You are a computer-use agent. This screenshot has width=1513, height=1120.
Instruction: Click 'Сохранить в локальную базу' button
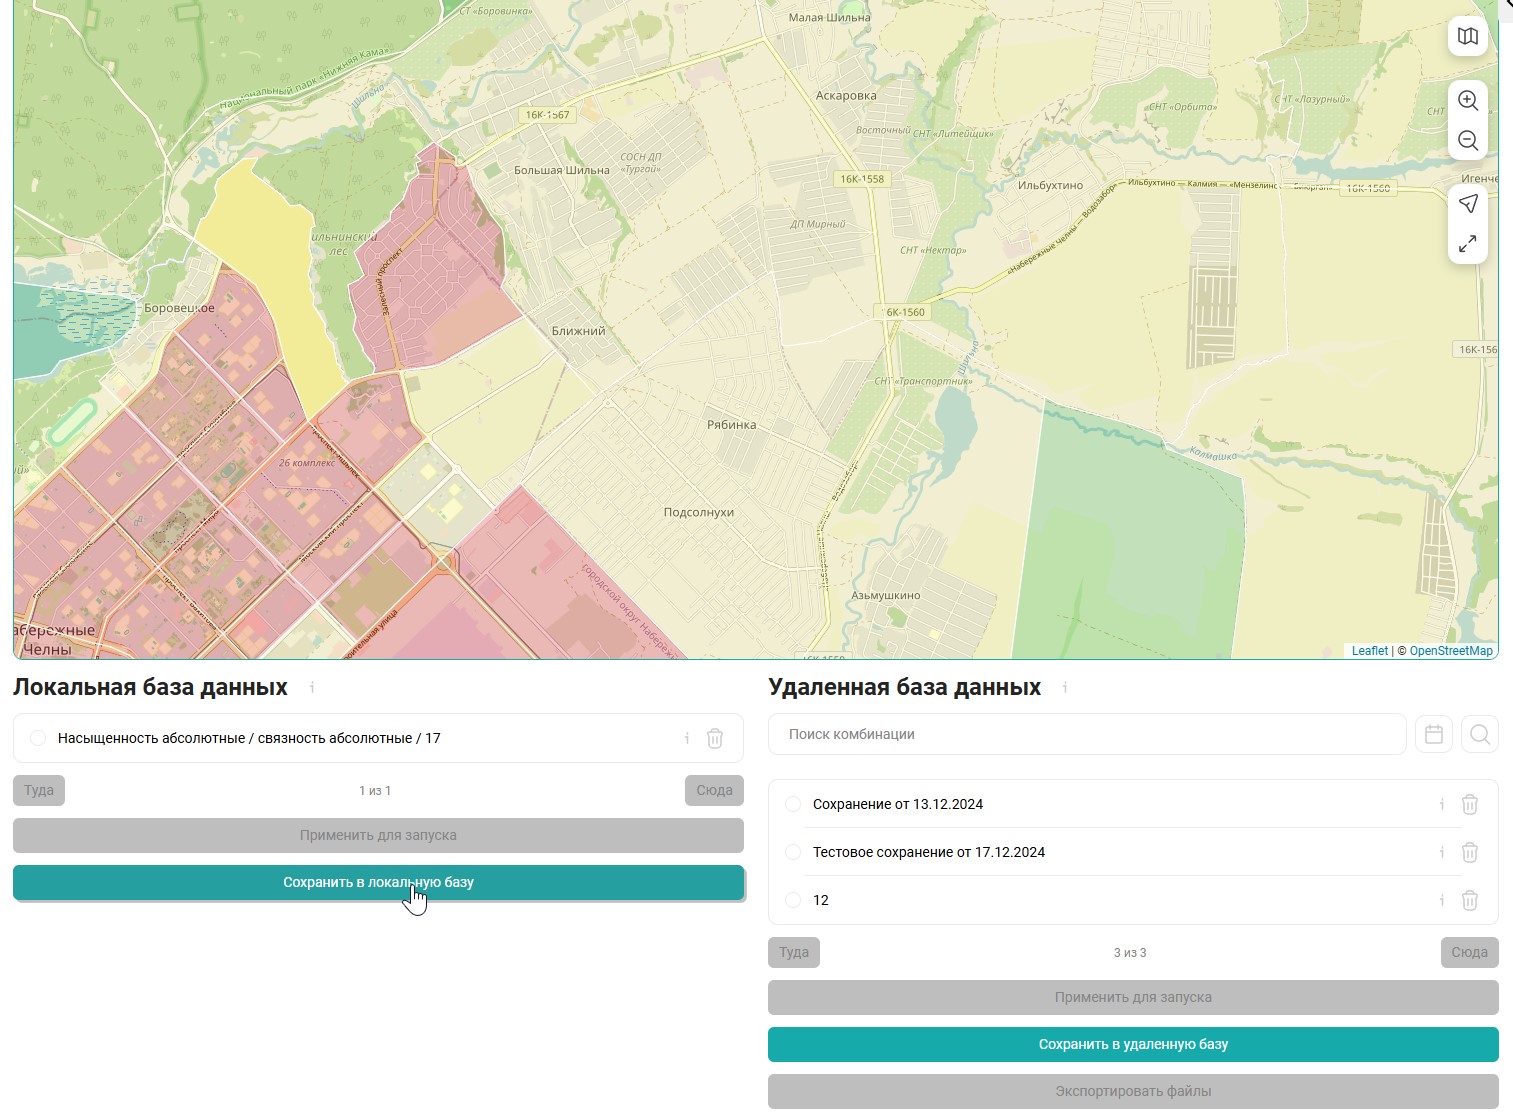point(378,882)
